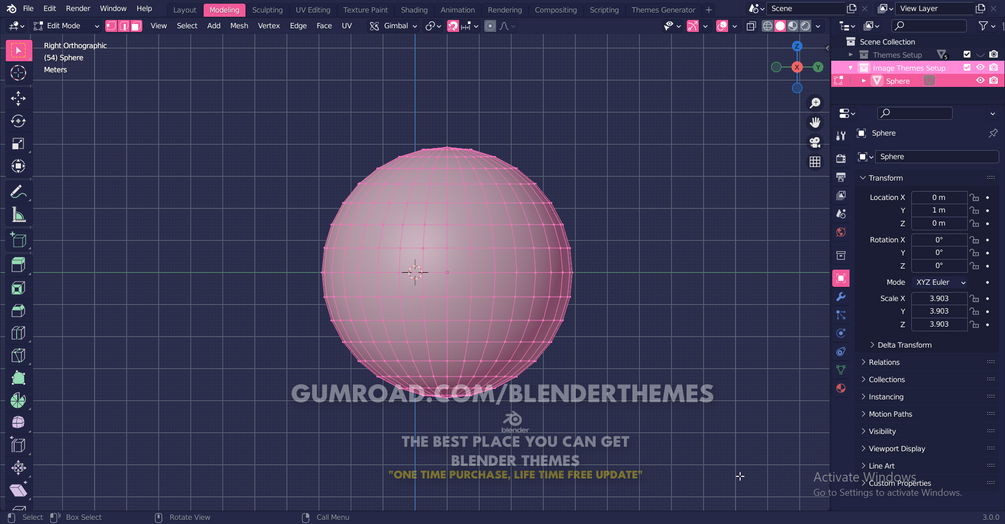This screenshot has width=1005, height=524.
Task: Toggle proportional editing button
Action: pyautogui.click(x=490, y=26)
